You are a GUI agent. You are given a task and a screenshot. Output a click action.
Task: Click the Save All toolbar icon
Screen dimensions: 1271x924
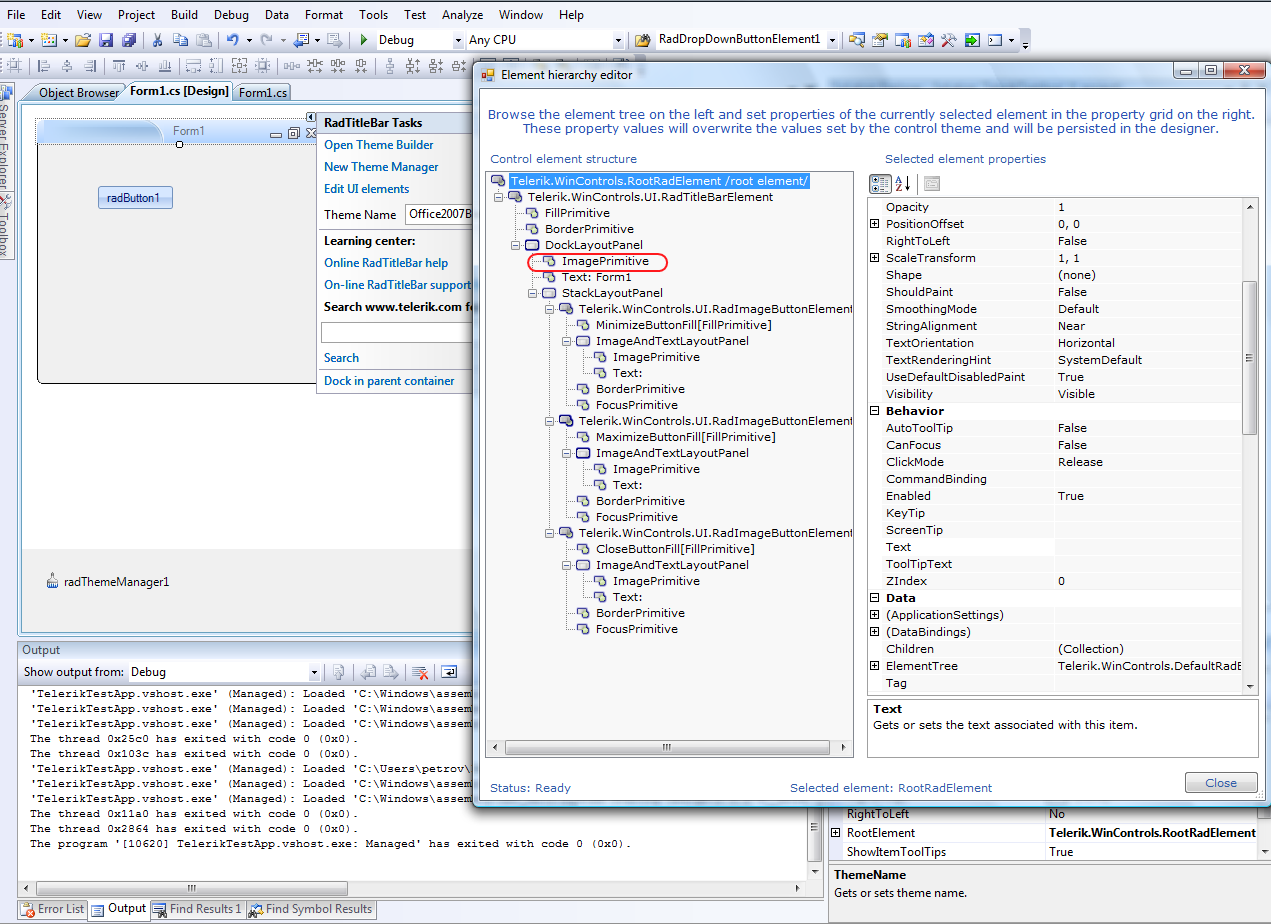129,41
